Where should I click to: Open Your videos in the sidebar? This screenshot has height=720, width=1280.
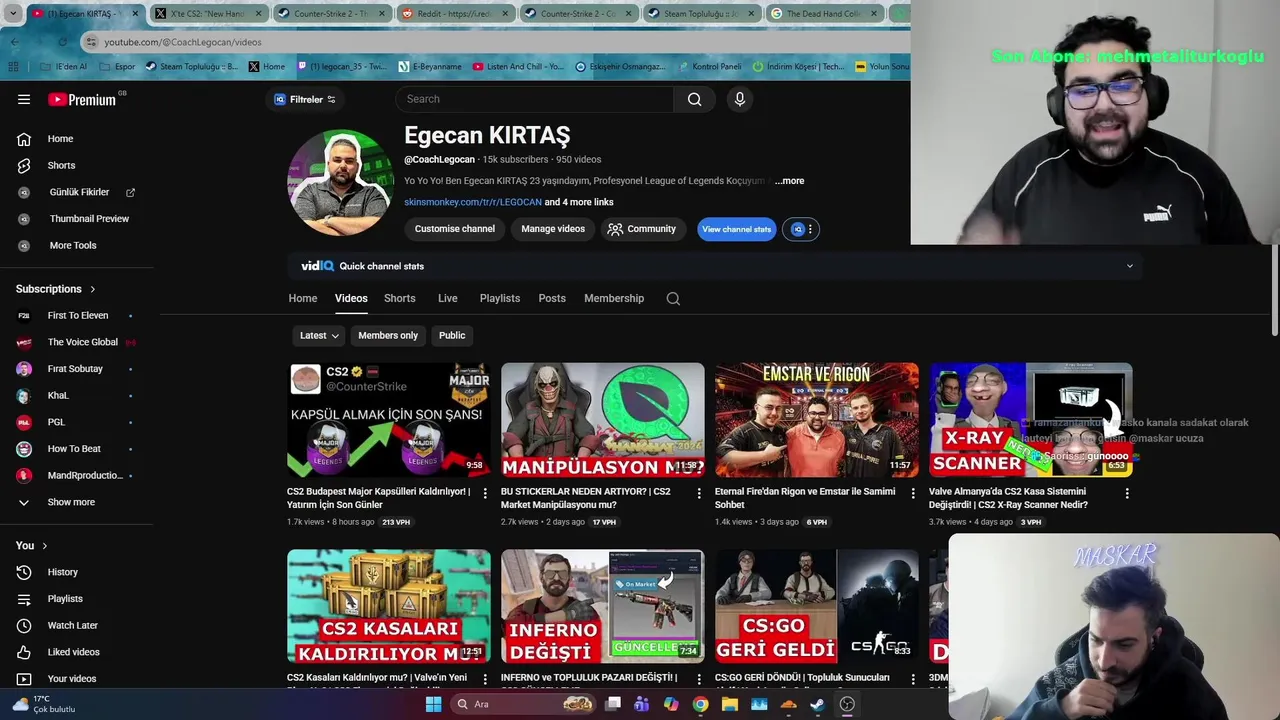pos(72,679)
